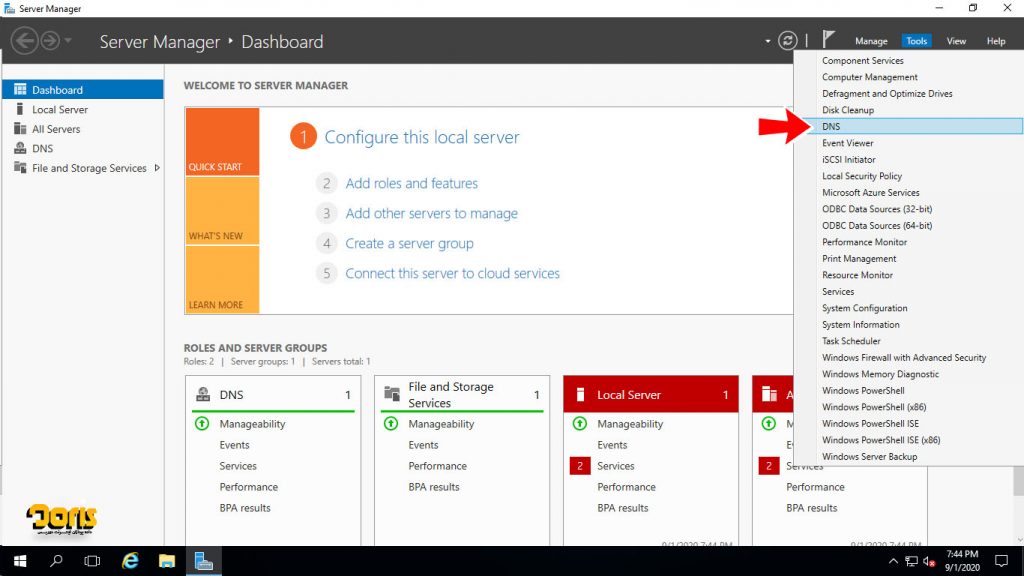The image size is (1024, 576).
Task: Click the File and Storage Services sidebar icon
Action: click(x=20, y=168)
